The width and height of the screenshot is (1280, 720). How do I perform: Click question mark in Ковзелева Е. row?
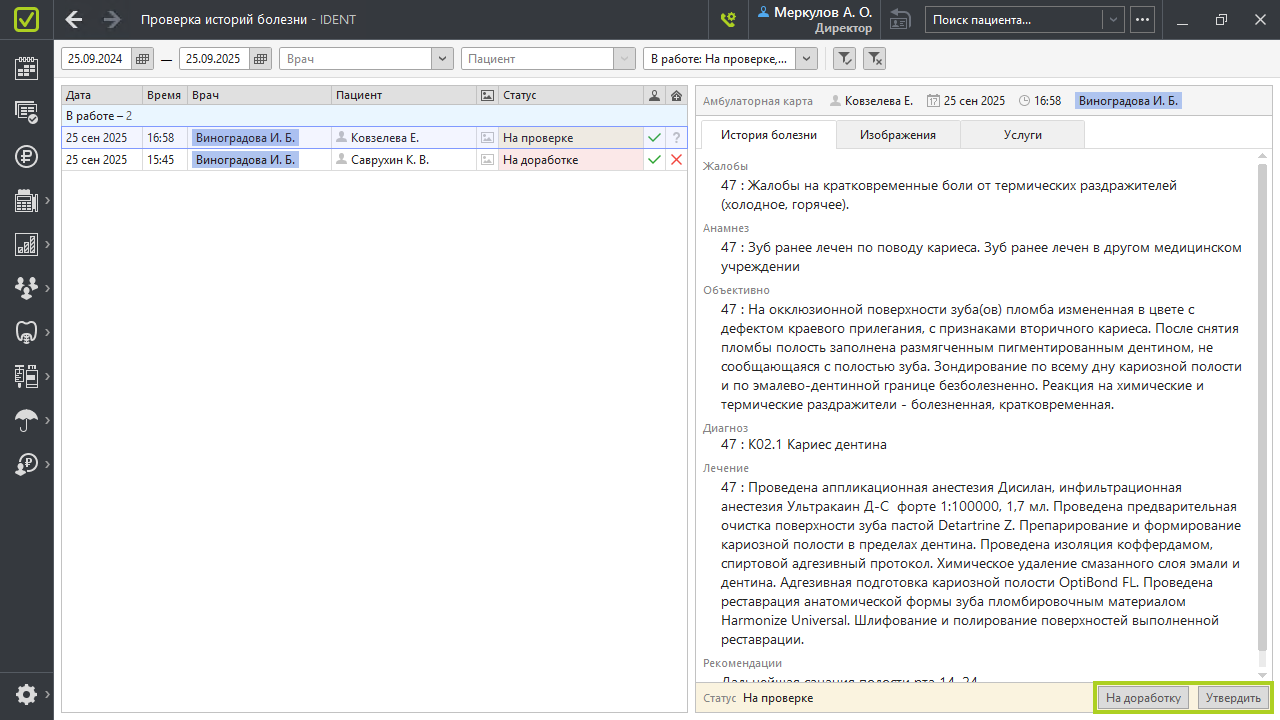pos(677,138)
